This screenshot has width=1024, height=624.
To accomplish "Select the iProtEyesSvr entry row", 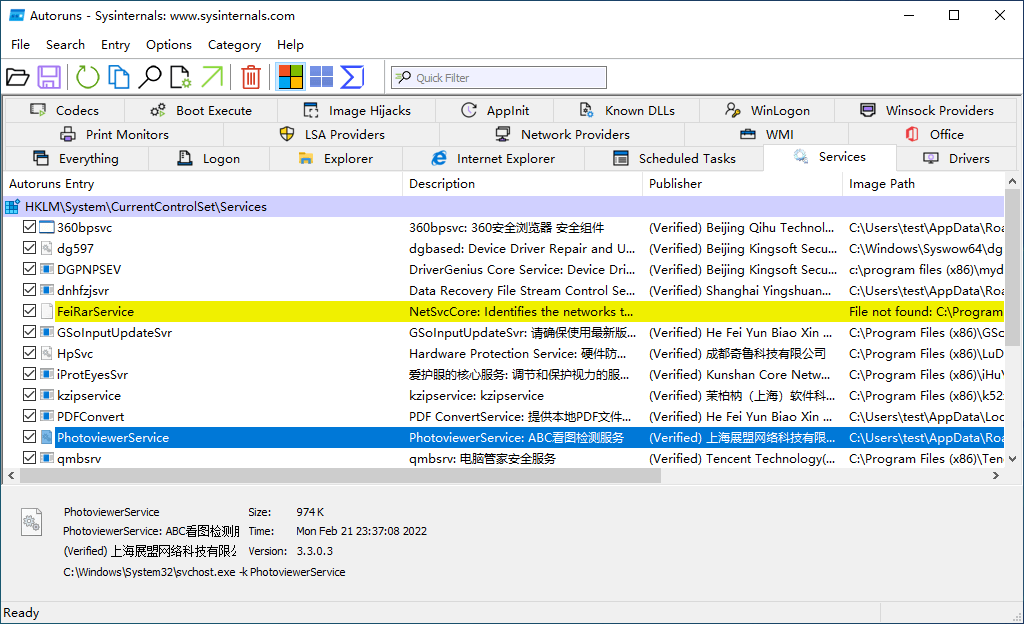I will pos(504,375).
